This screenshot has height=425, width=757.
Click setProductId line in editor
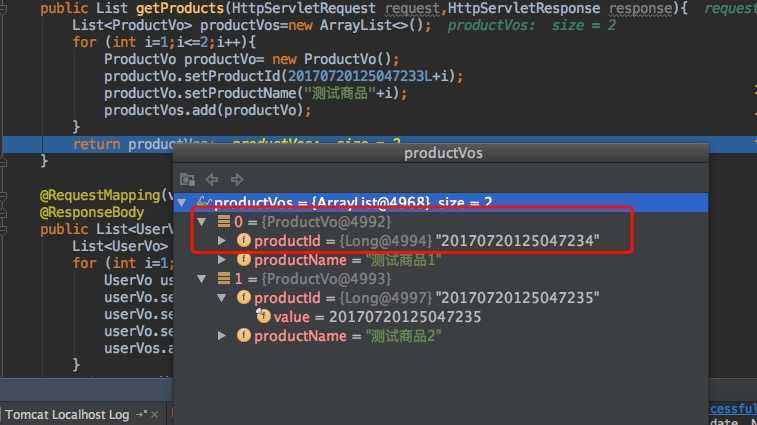click(283, 76)
